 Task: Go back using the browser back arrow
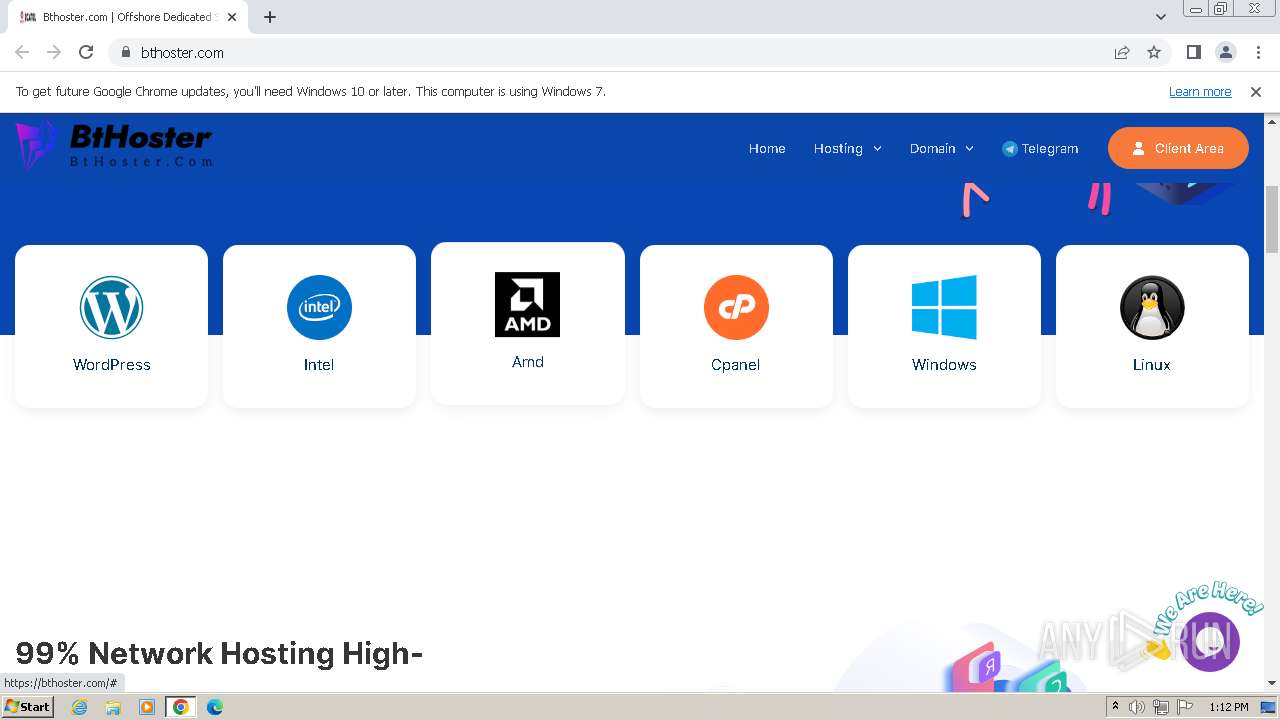22,52
